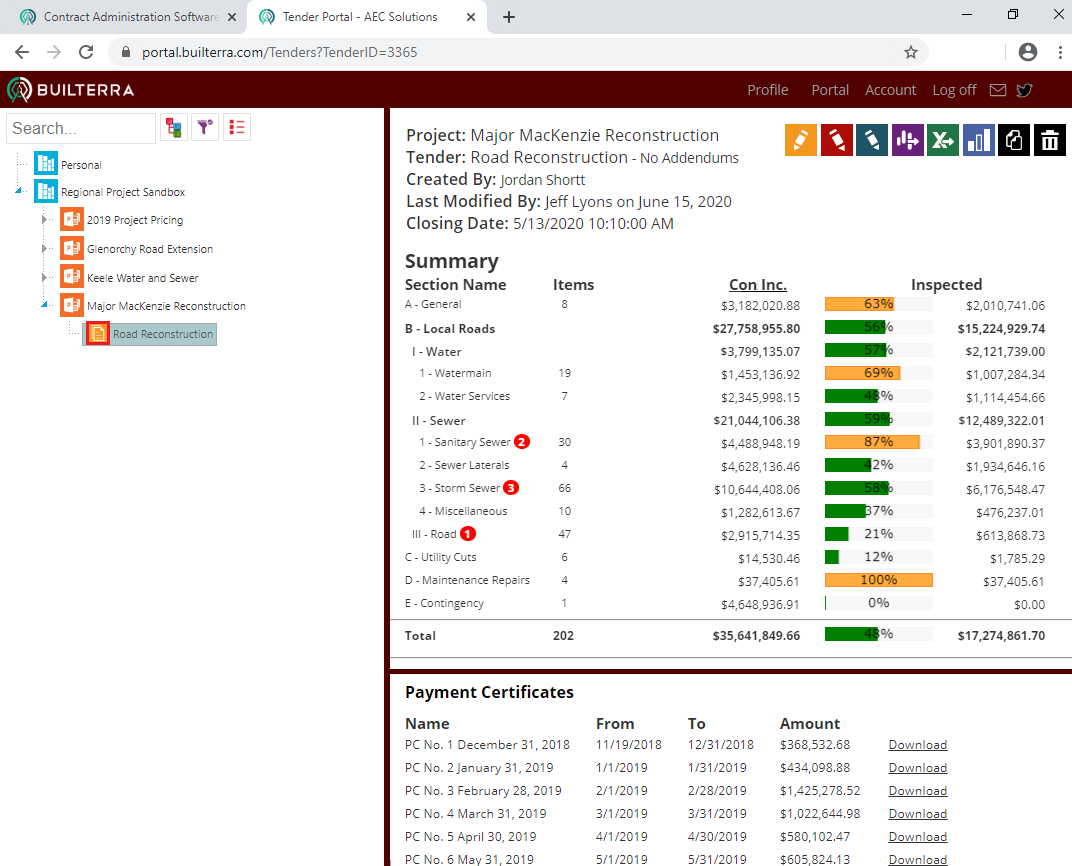Expand the Keele Water and Sewer node

(44, 277)
